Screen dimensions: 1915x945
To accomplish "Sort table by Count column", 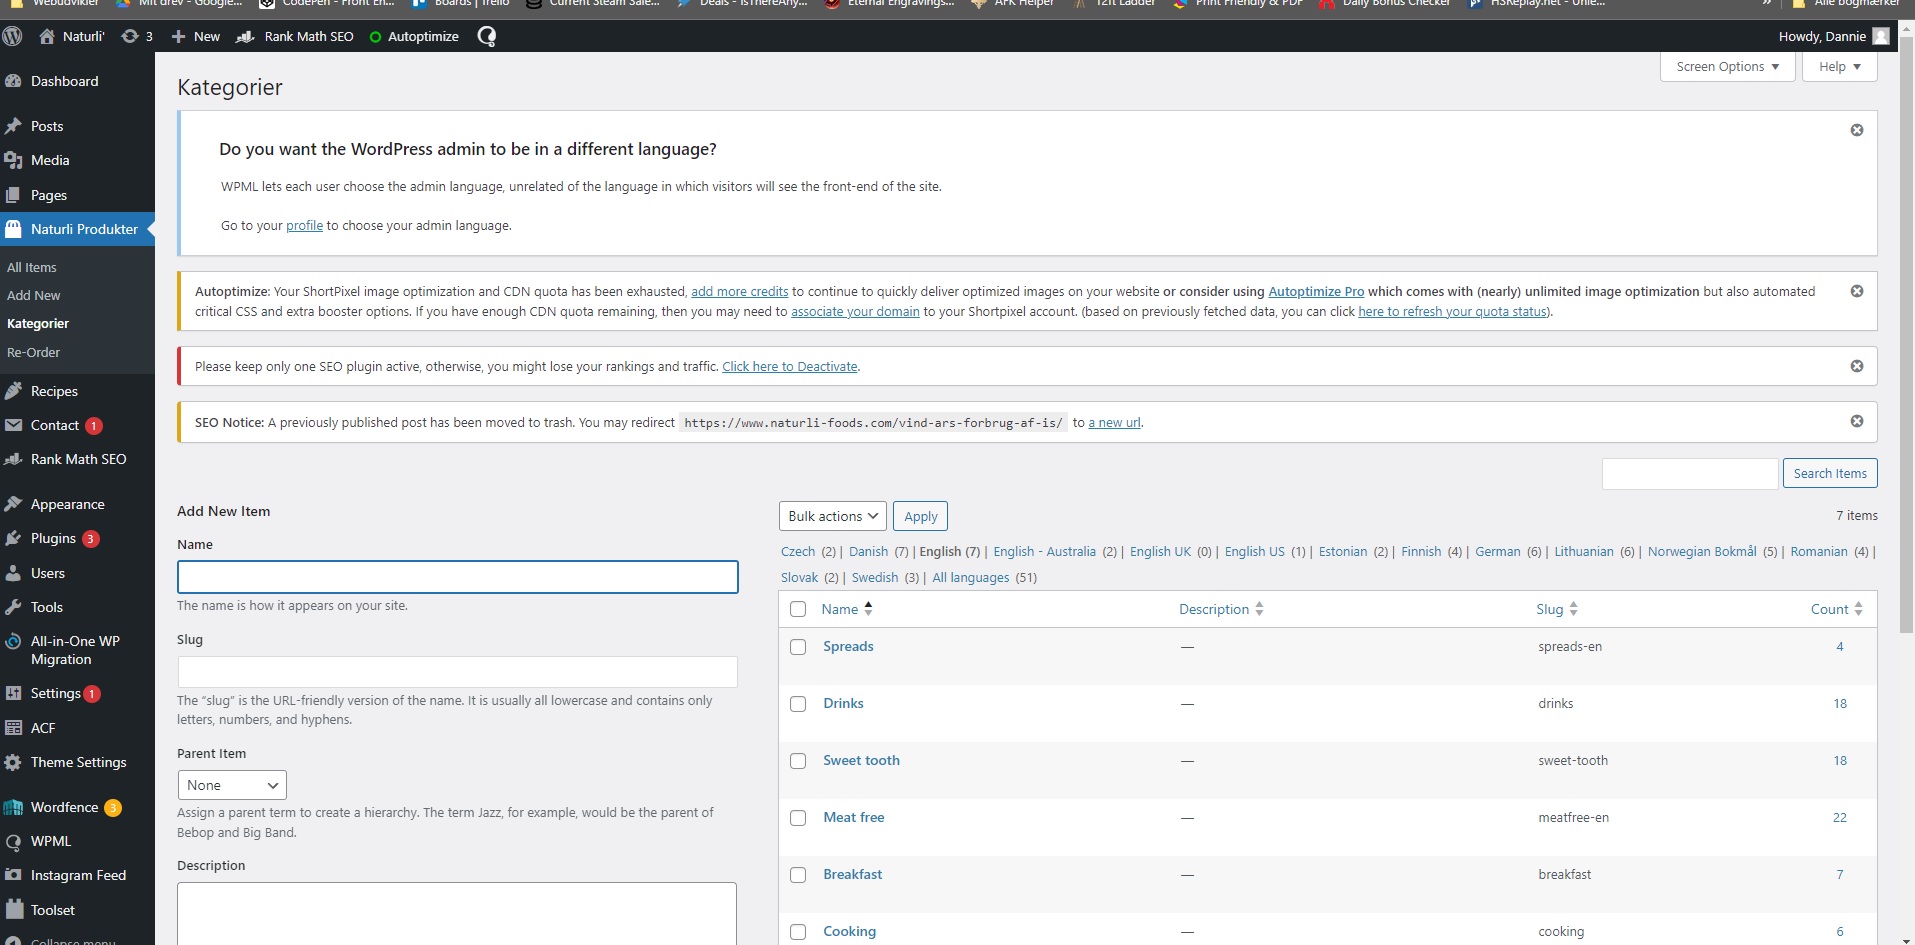I will (x=1837, y=609).
